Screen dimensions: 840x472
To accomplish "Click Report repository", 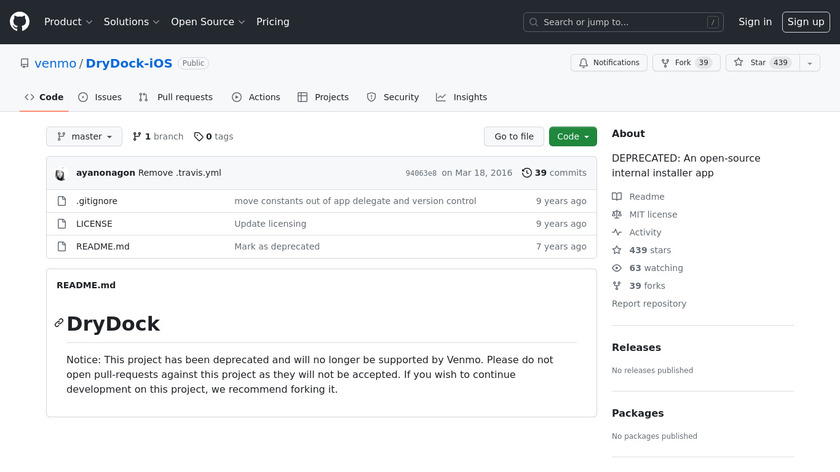I will 649,303.
